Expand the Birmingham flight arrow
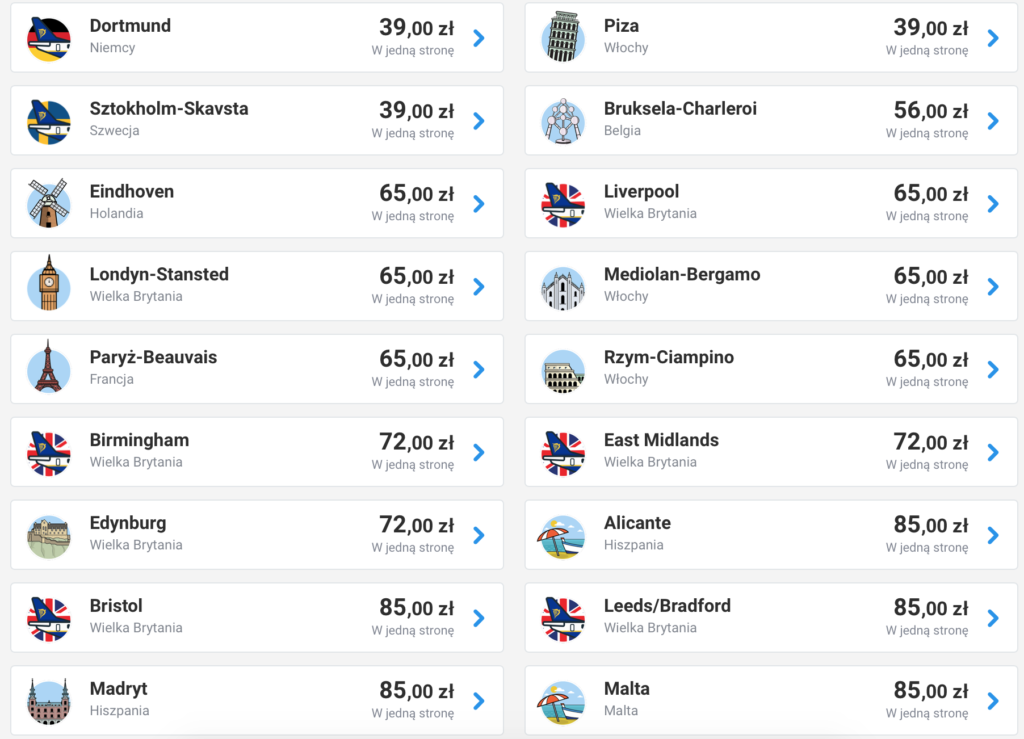1024x739 pixels. [479, 453]
